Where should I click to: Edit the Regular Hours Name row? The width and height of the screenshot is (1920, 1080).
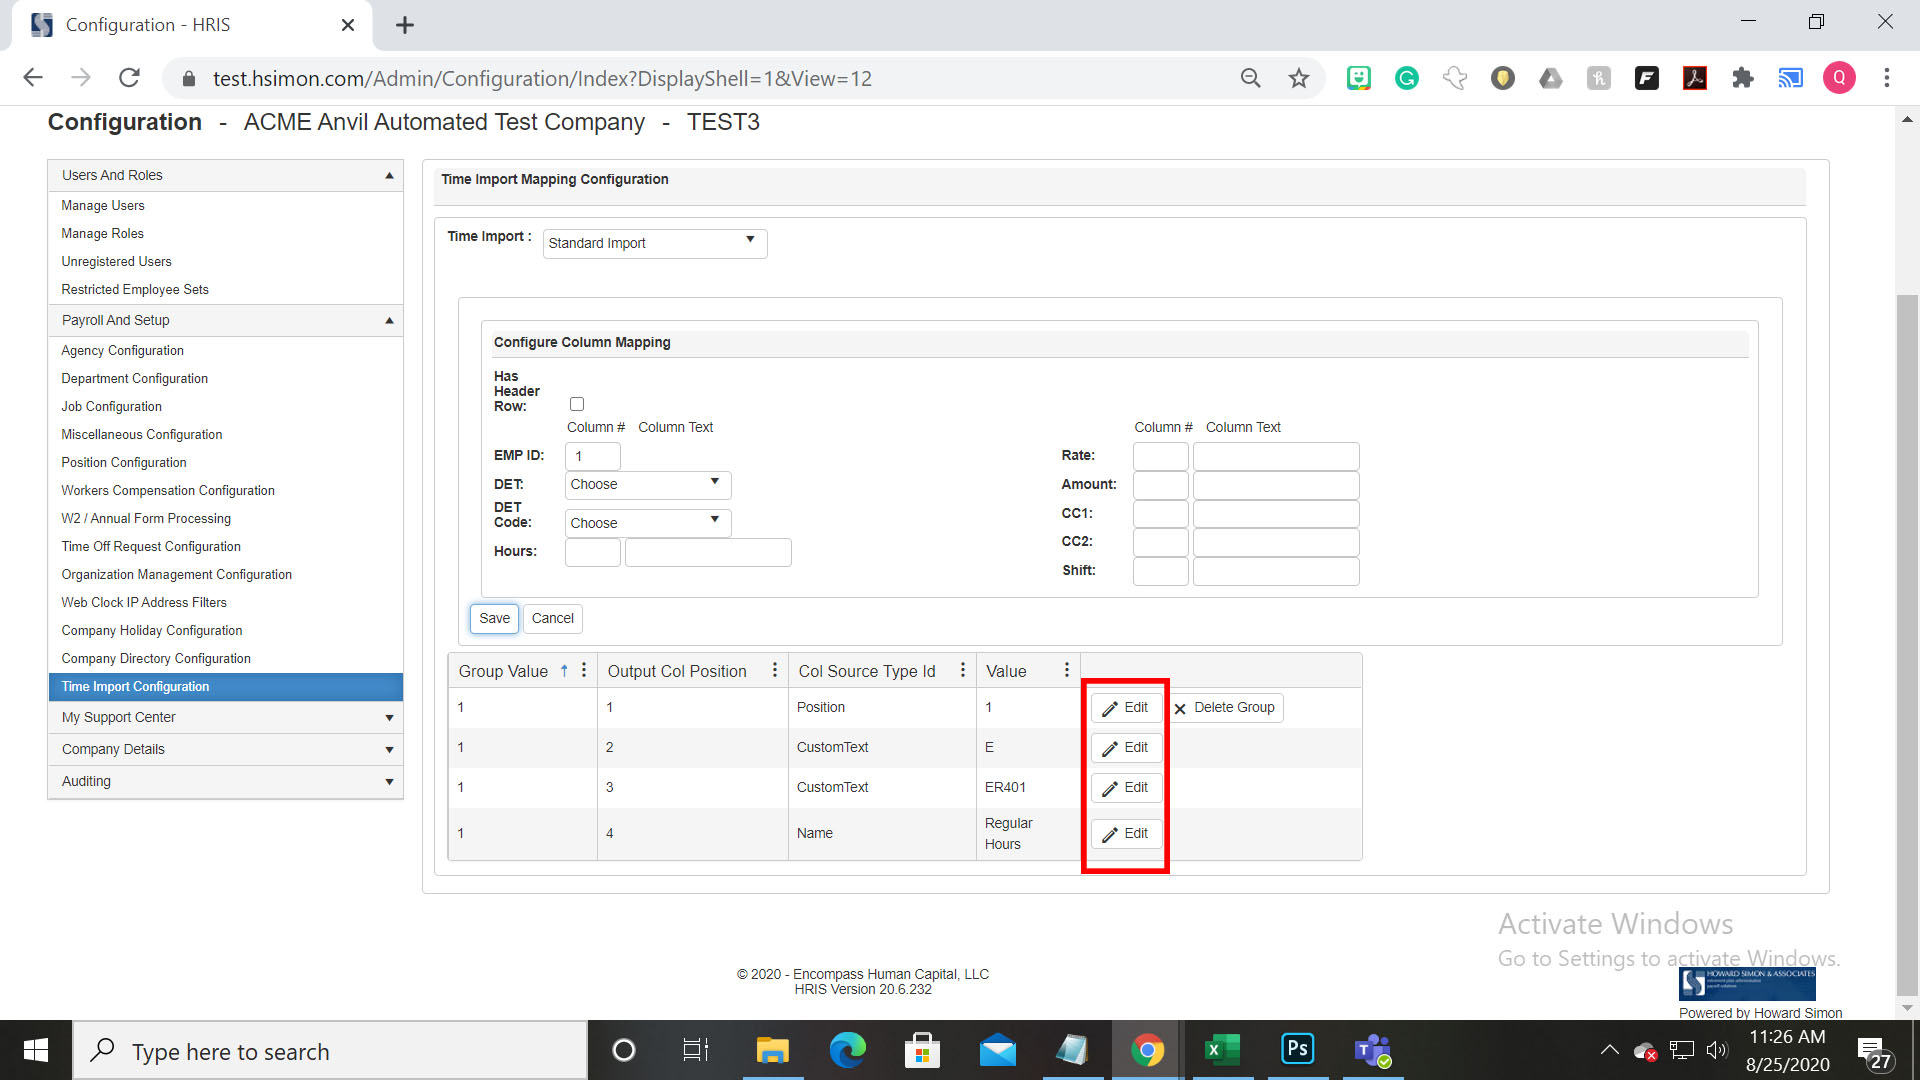tap(1126, 833)
